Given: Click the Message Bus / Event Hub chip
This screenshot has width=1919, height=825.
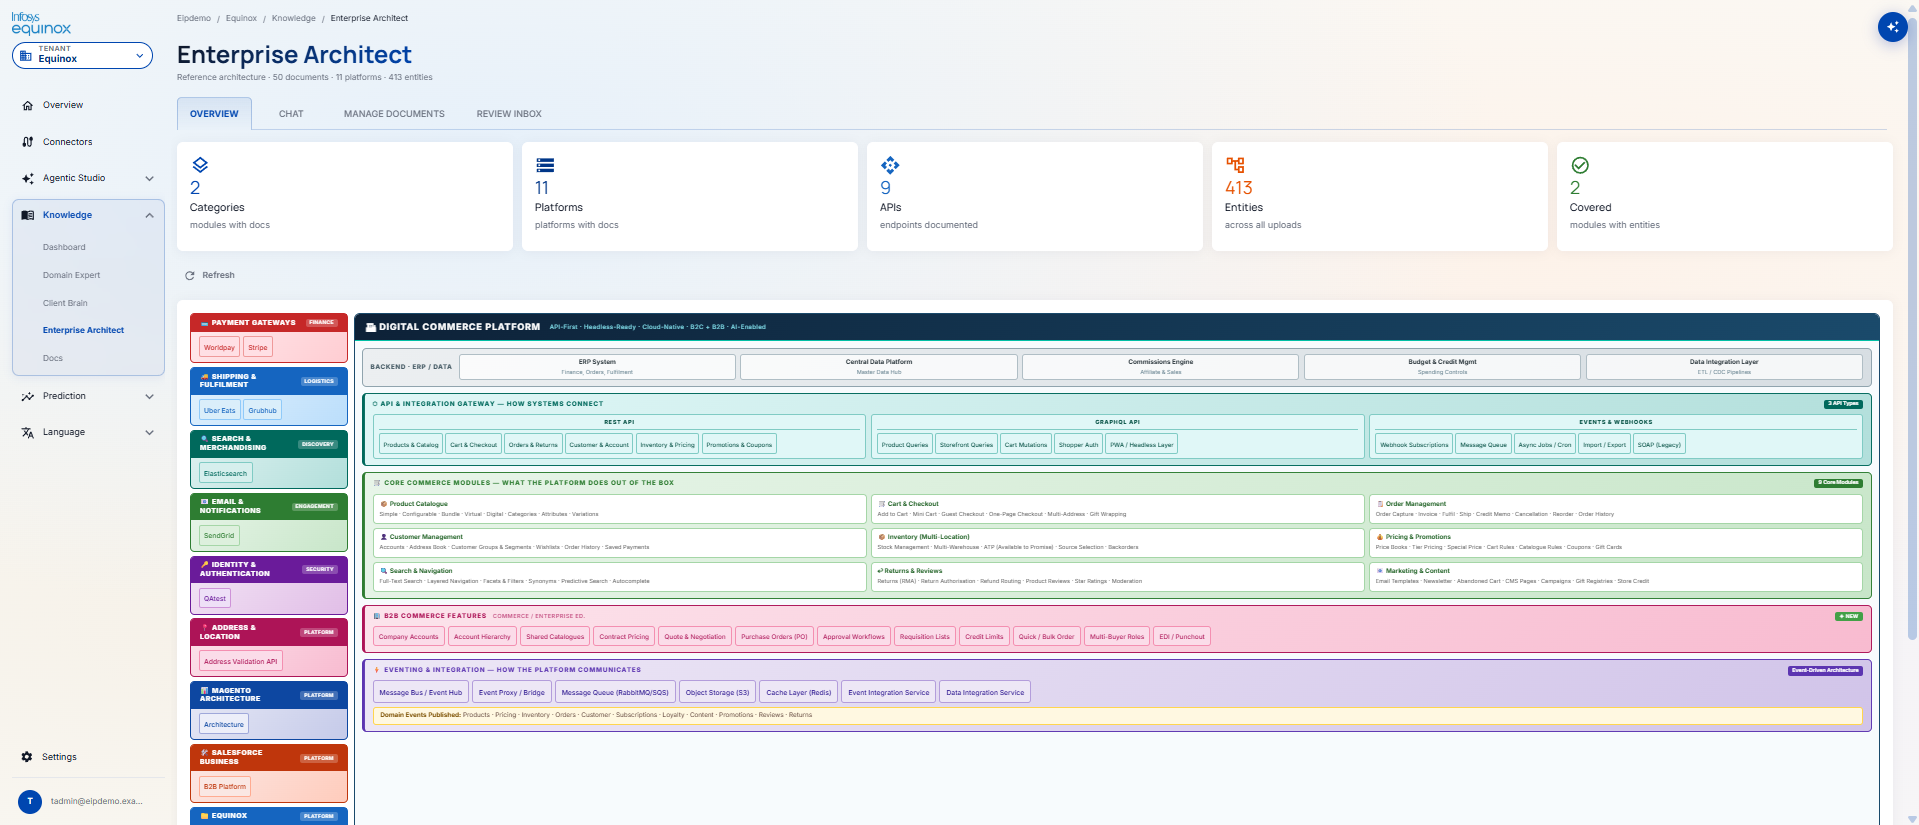Looking at the screenshot, I should point(421,692).
